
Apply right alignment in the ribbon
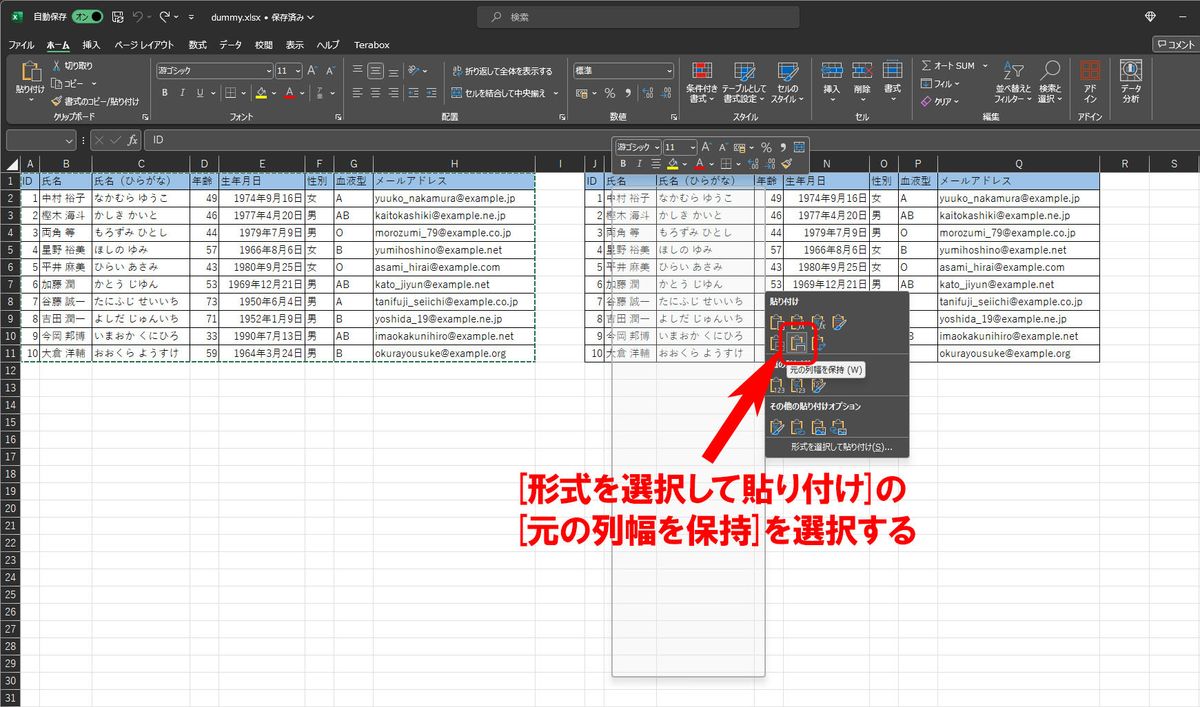(392, 93)
